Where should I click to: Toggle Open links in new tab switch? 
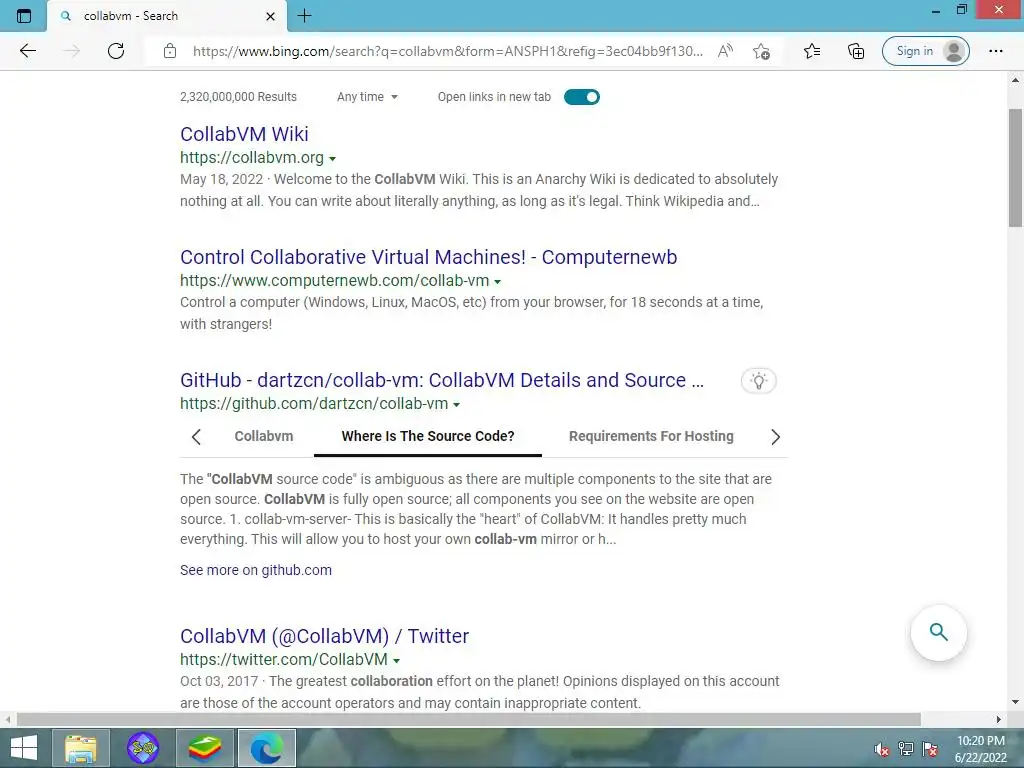pyautogui.click(x=582, y=97)
